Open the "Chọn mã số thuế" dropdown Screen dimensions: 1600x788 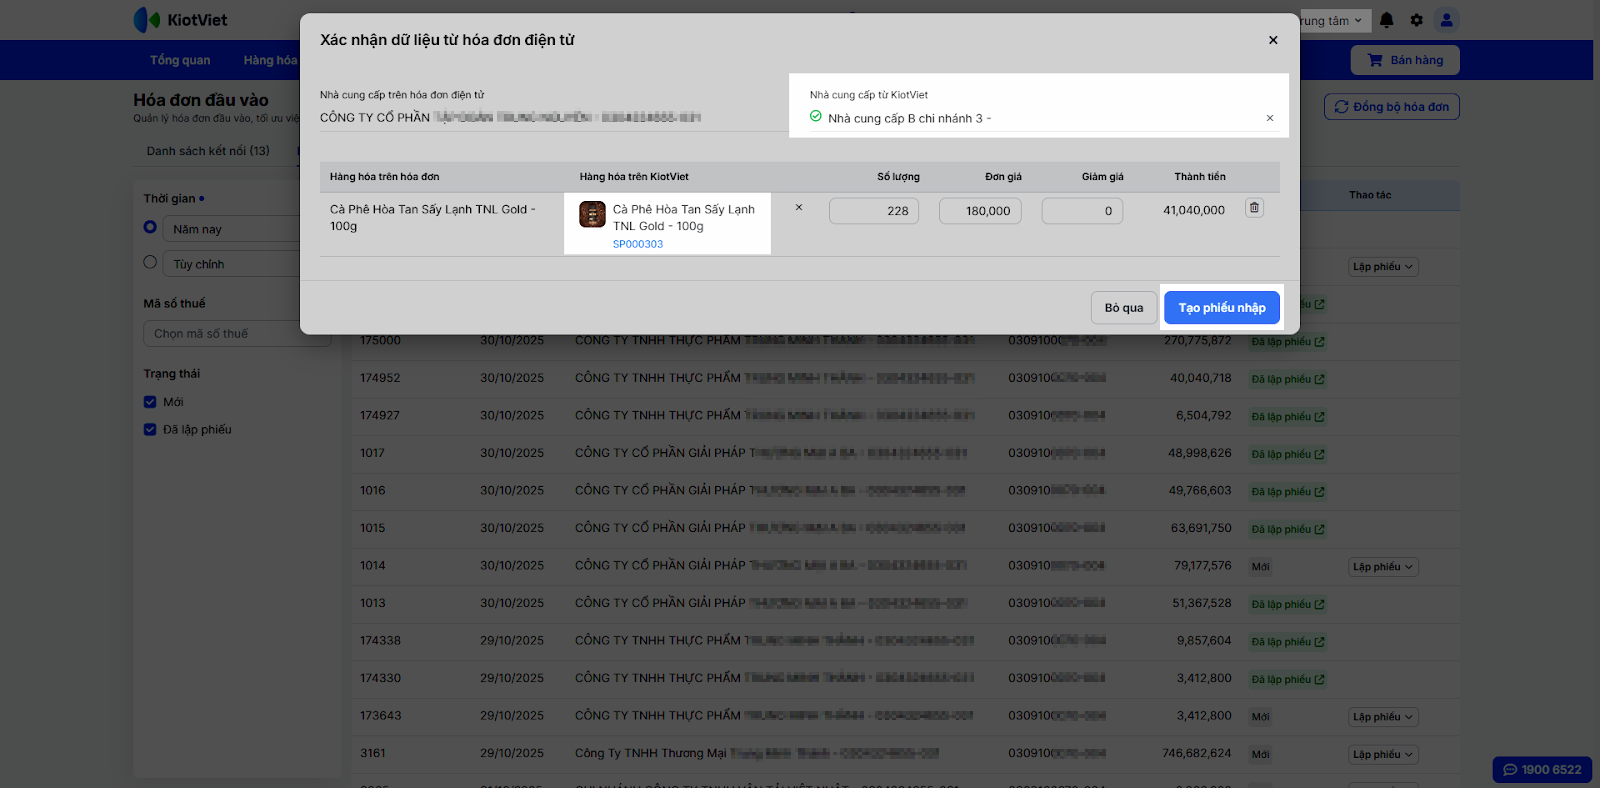pyautogui.click(x=236, y=334)
